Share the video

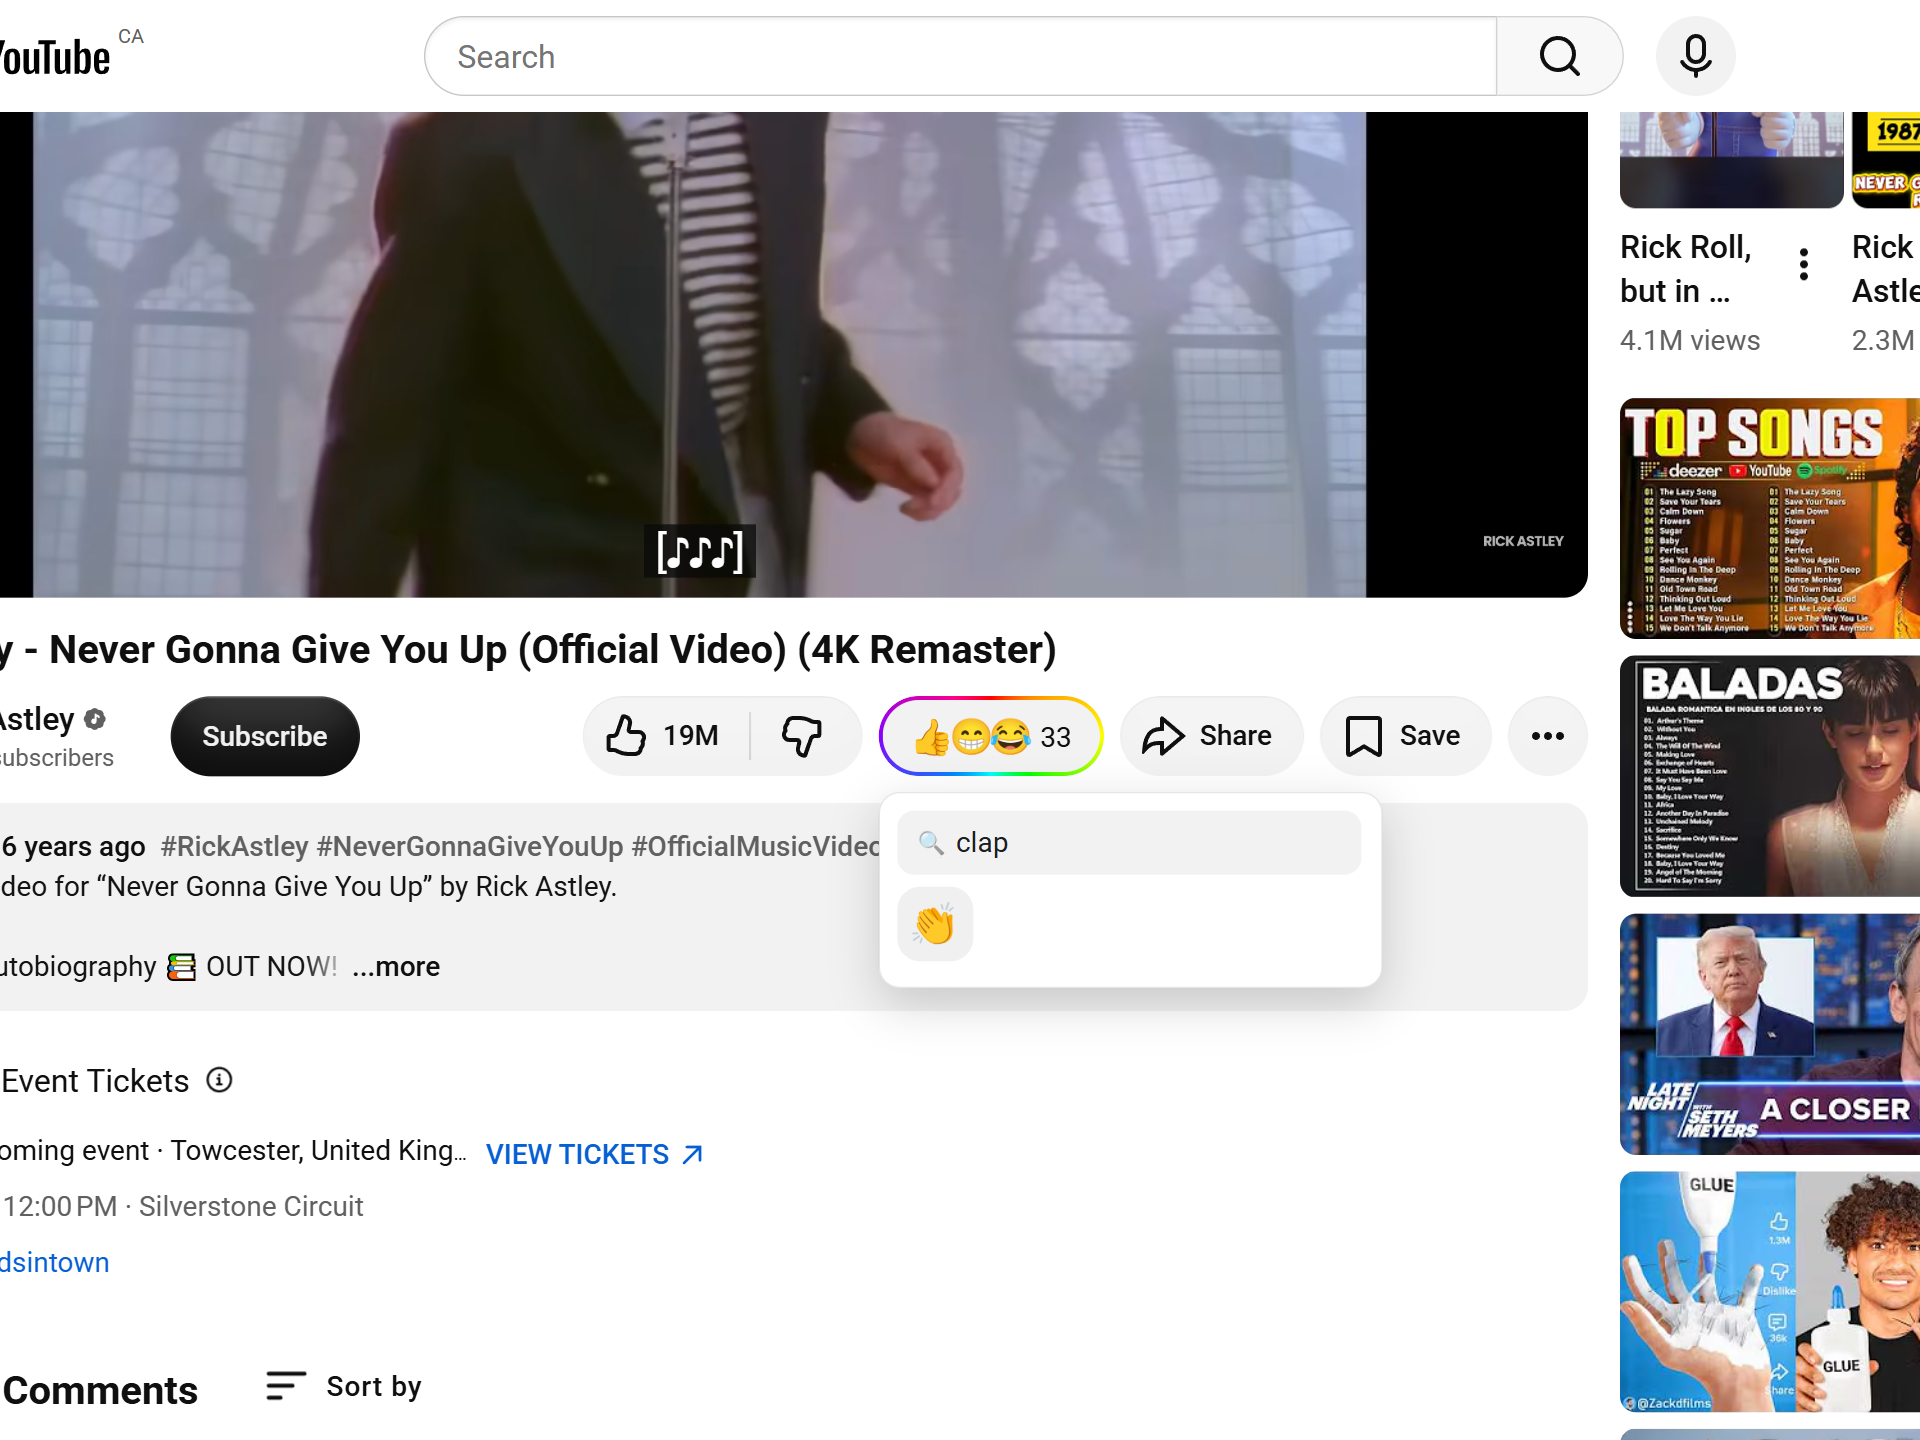coord(1210,736)
